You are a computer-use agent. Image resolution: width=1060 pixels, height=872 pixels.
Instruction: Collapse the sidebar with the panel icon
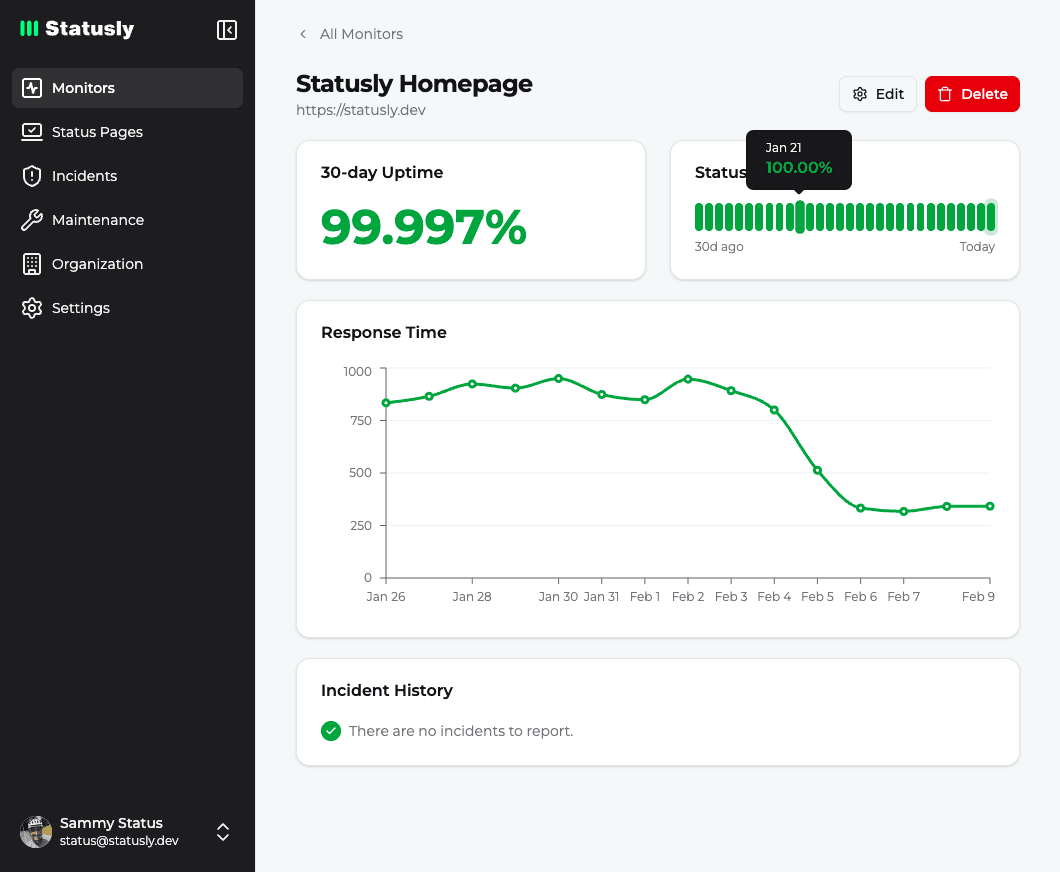point(227,30)
